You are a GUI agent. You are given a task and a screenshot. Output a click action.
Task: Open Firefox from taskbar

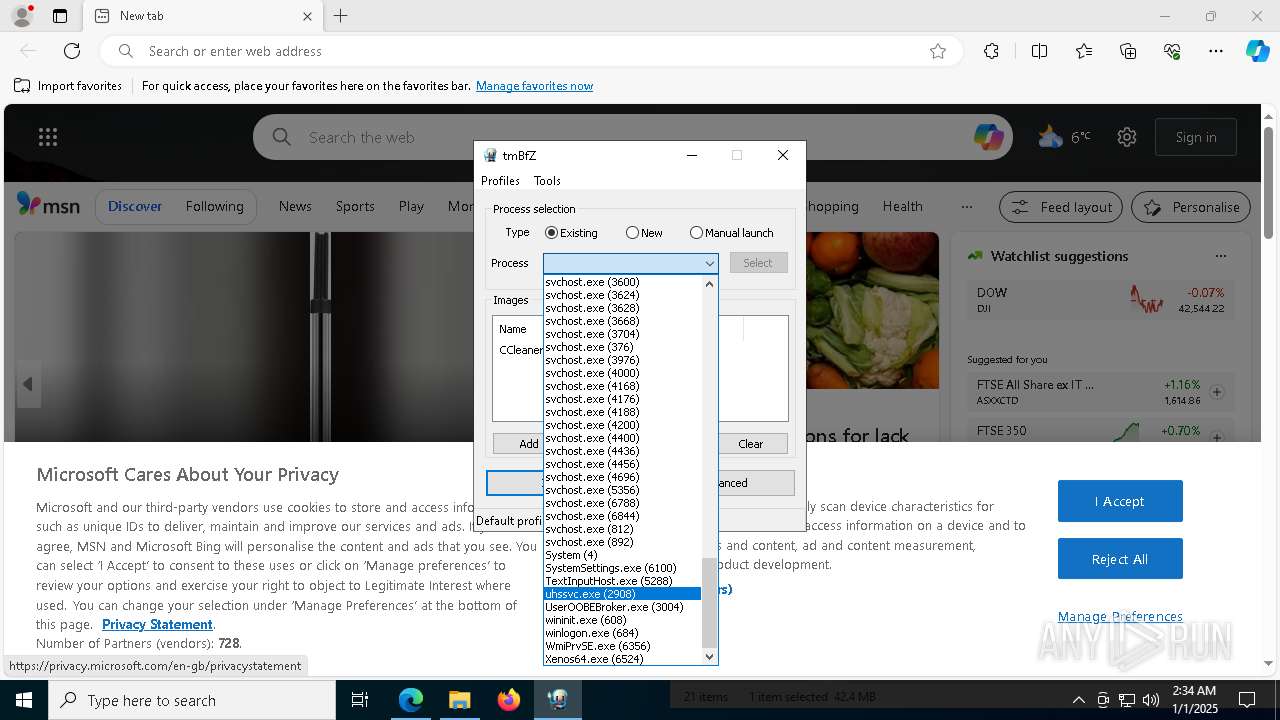click(509, 700)
